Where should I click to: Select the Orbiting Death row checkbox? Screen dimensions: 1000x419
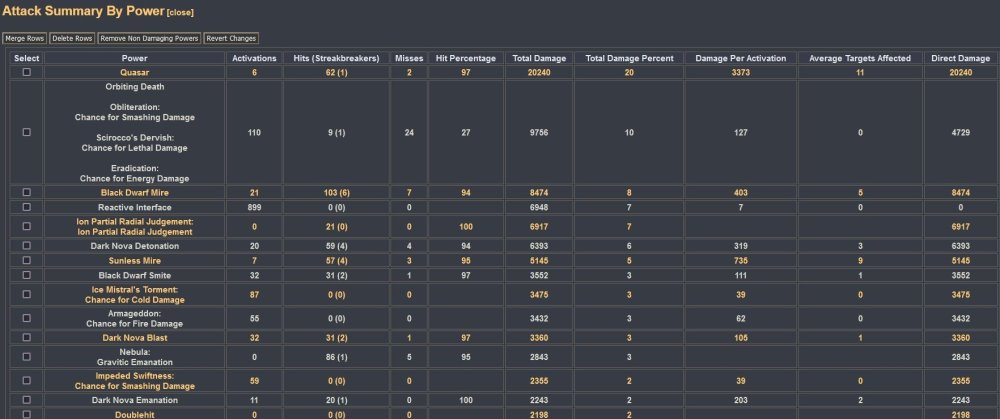pos(27,132)
